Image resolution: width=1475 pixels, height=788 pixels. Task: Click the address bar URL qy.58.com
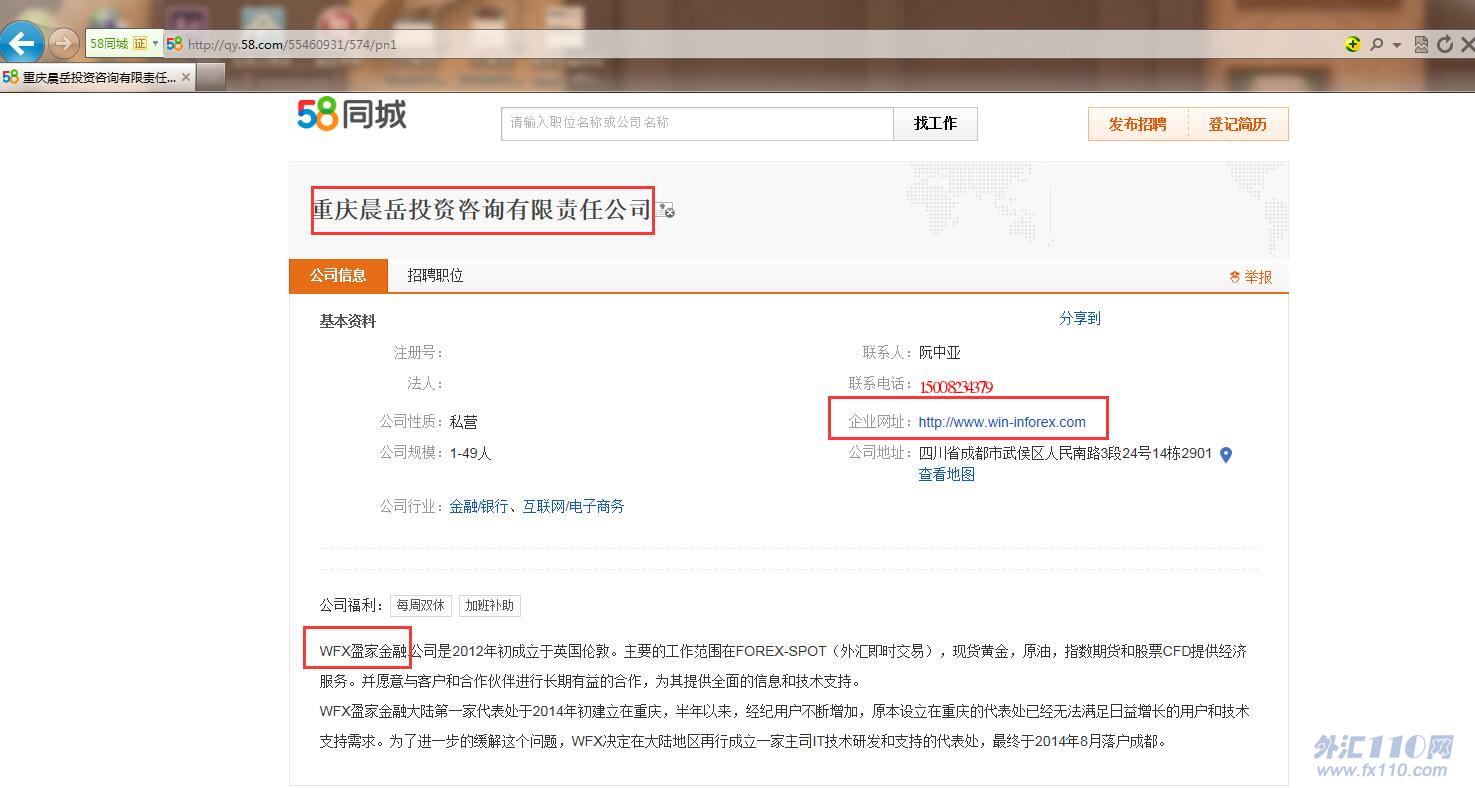tap(292, 44)
